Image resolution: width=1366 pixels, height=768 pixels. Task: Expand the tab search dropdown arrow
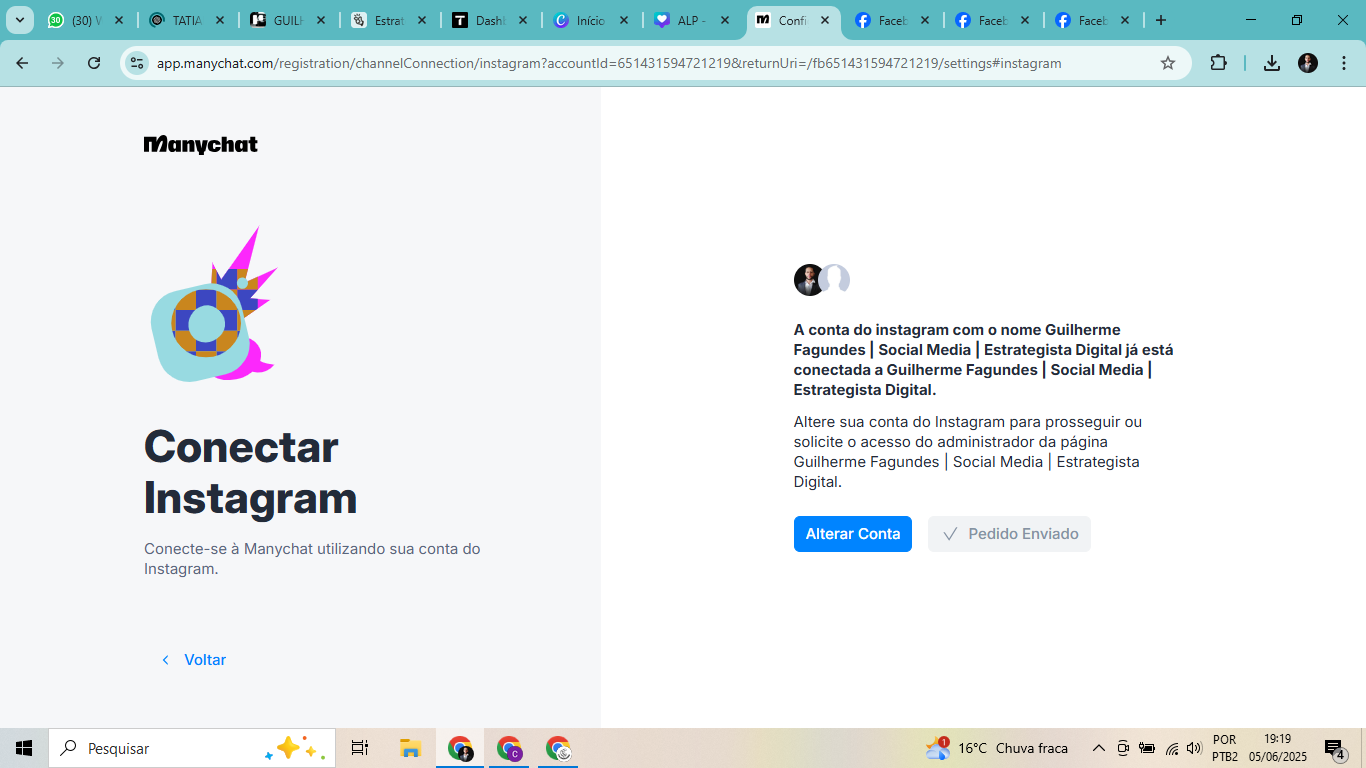tap(19, 20)
